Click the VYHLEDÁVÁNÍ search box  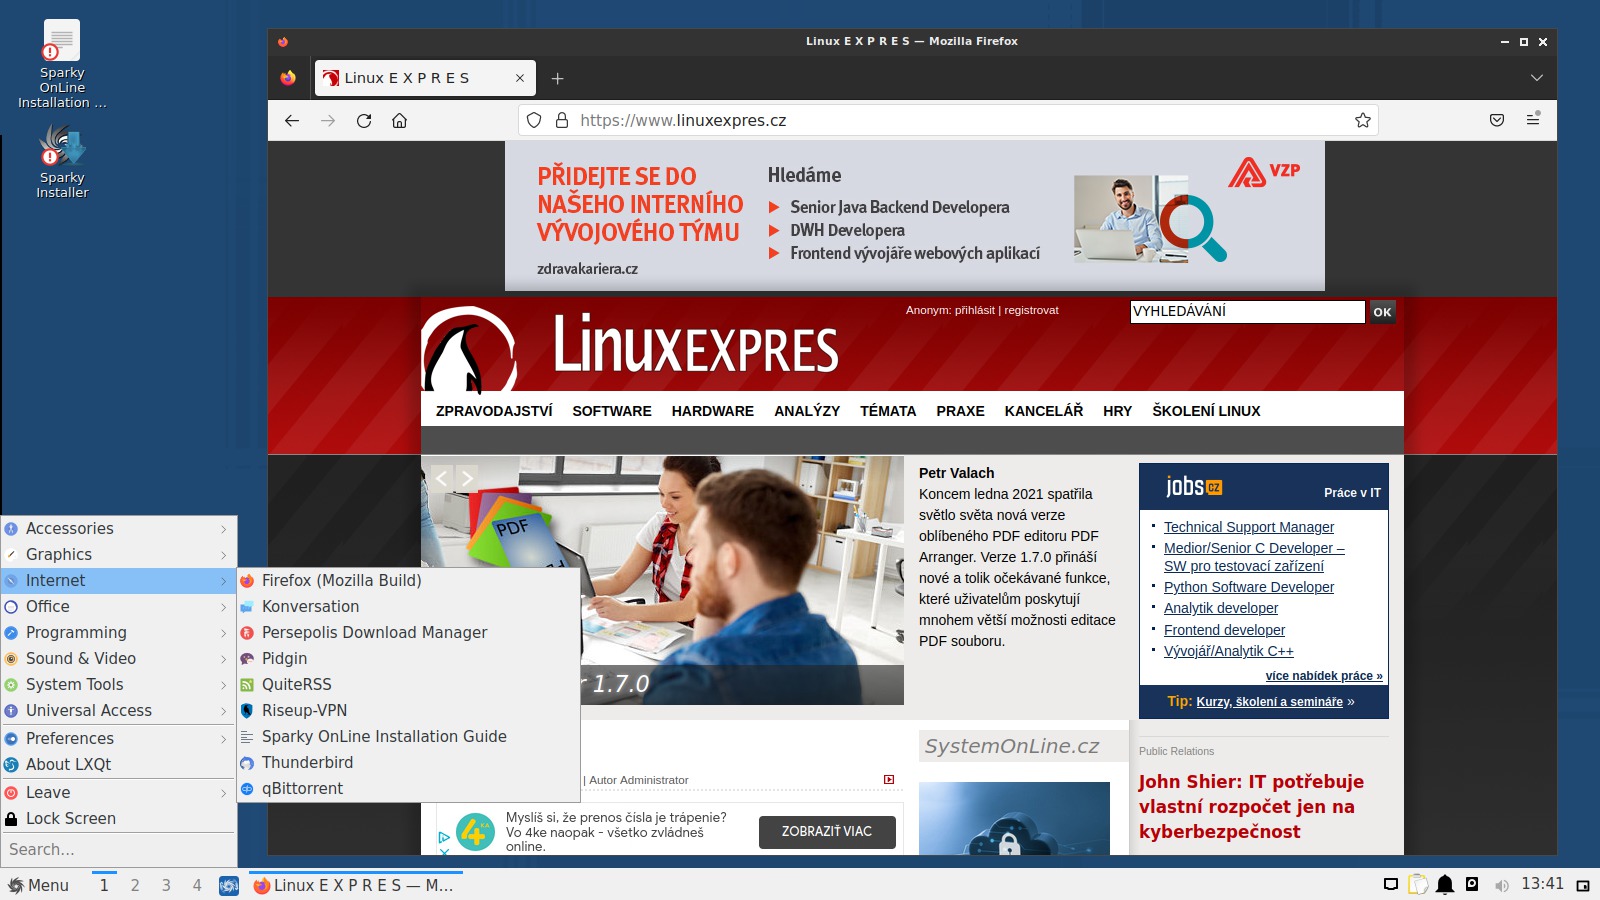1247,311
